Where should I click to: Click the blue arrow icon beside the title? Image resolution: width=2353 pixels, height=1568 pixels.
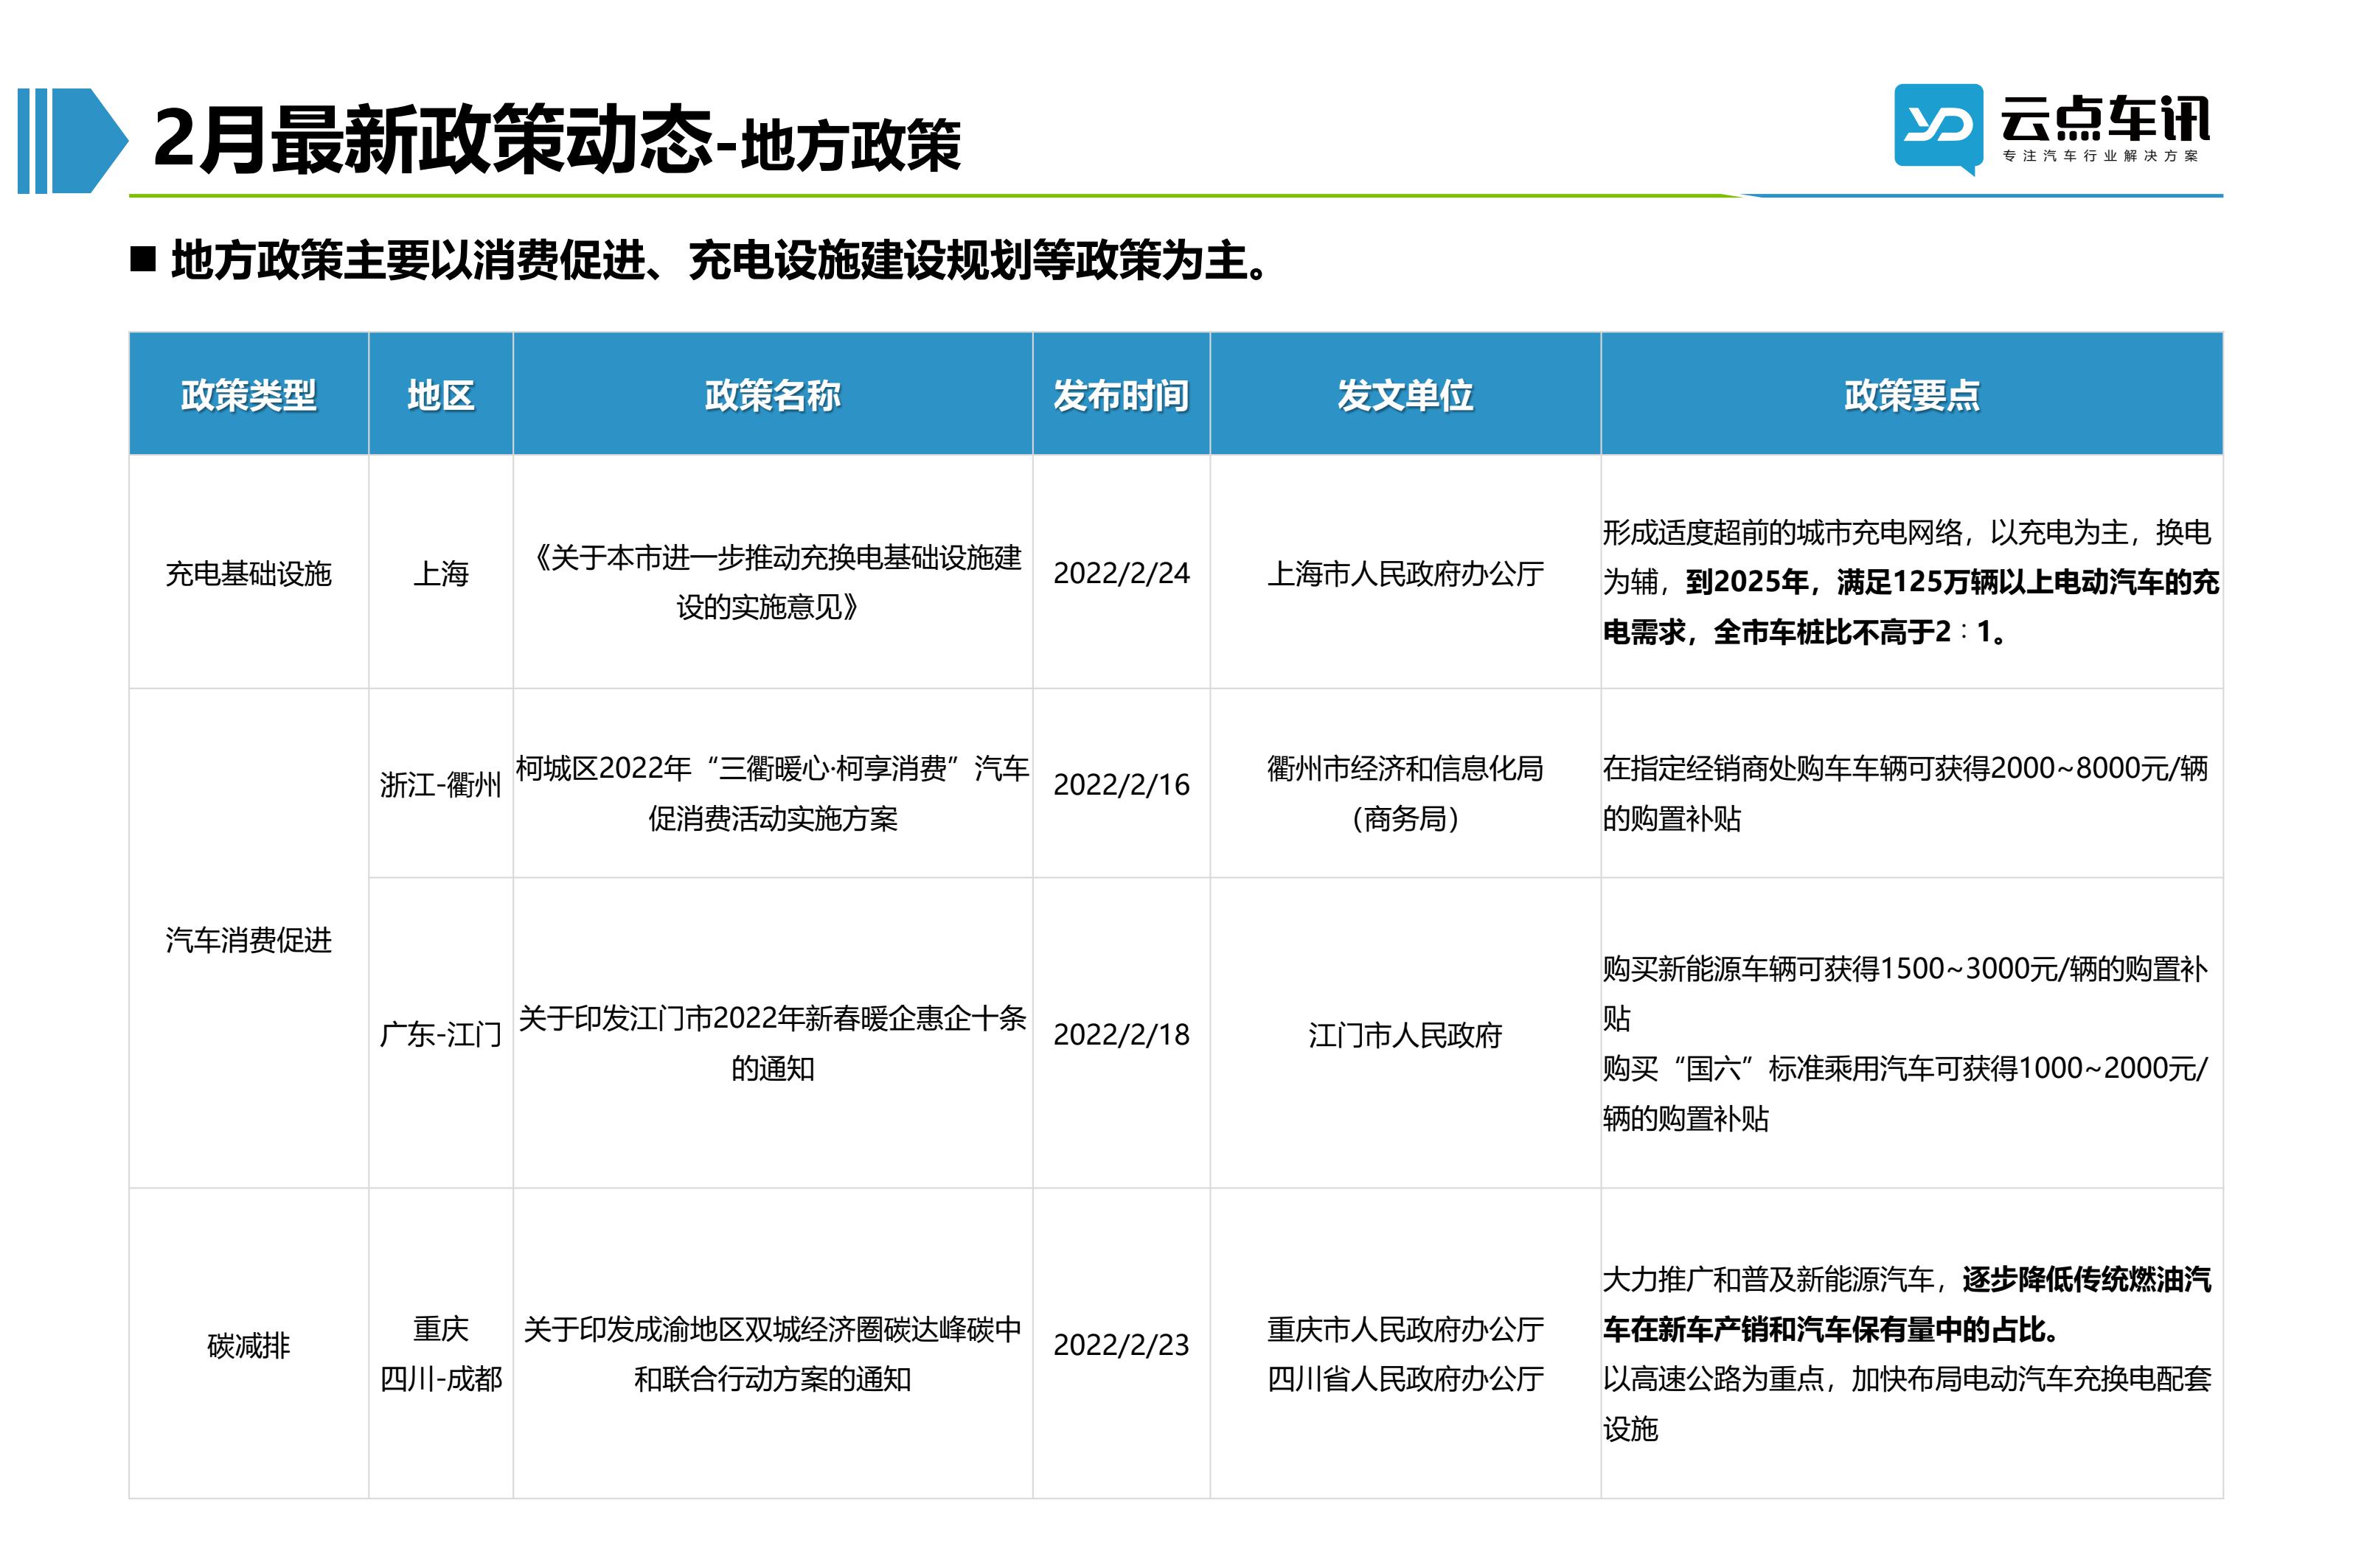[73, 140]
